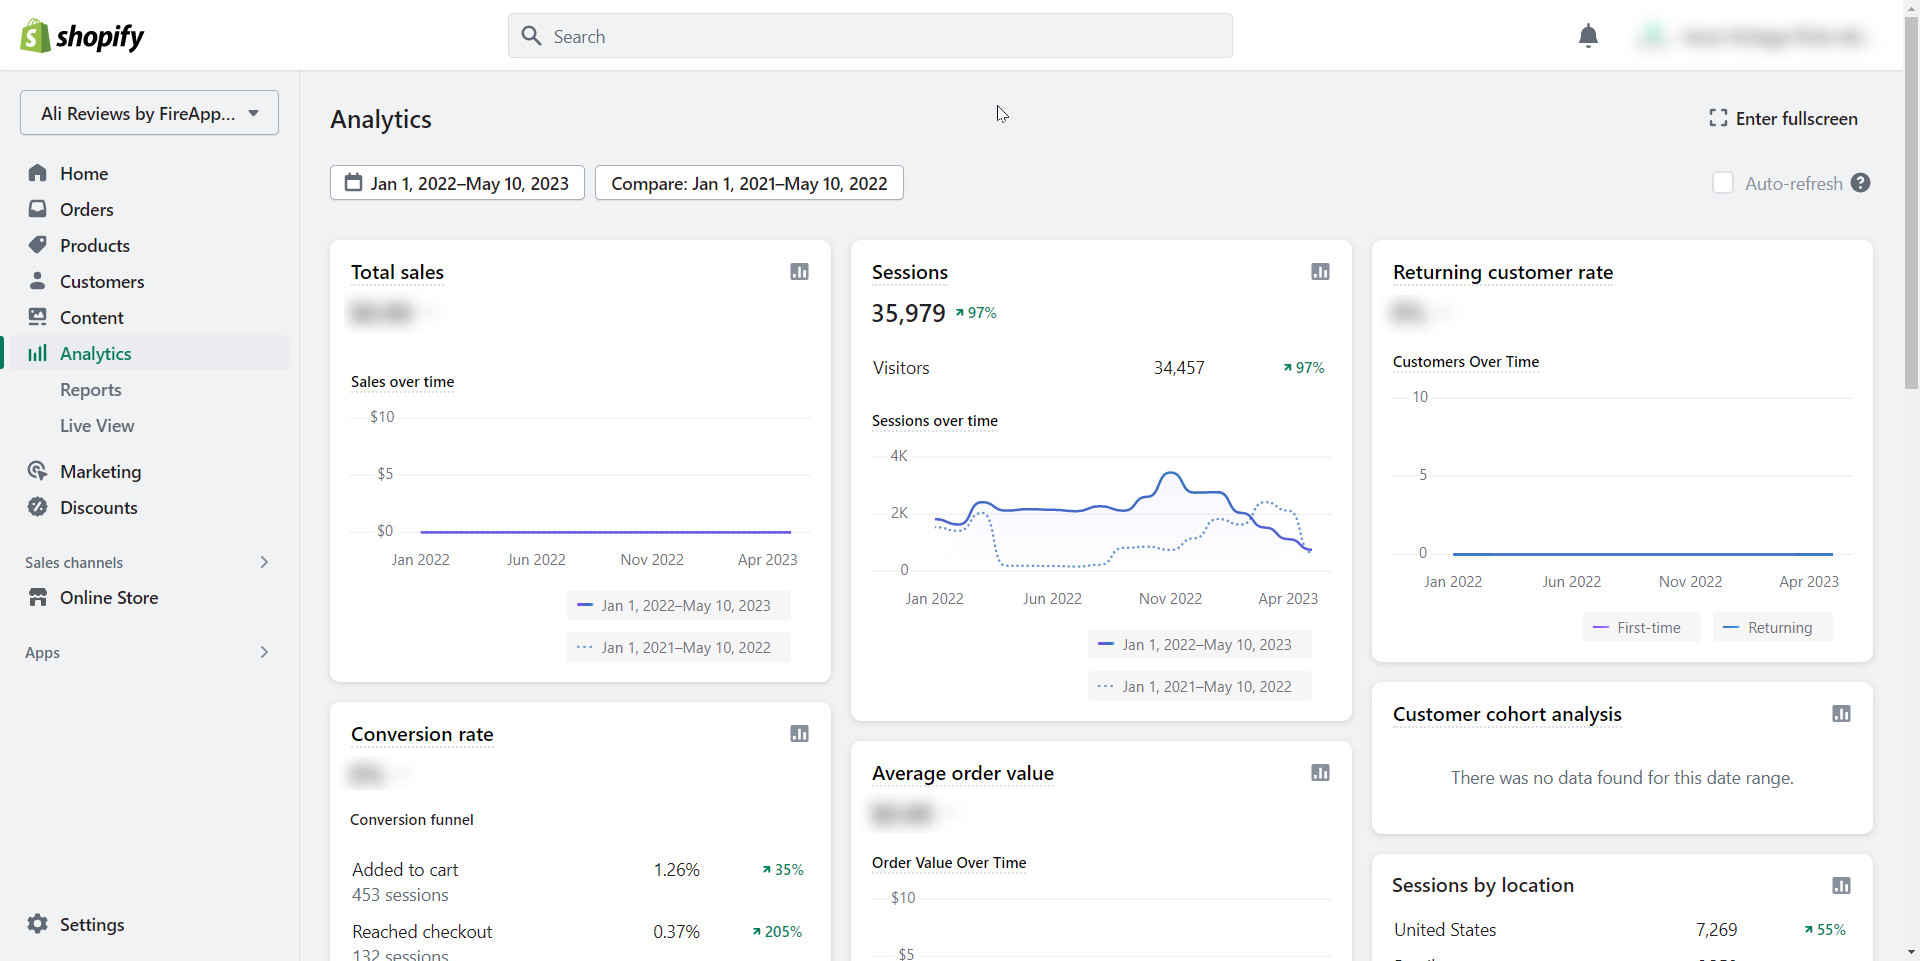Open Average order value report icon
Viewport: 1920px width, 961px height.
coord(1320,773)
